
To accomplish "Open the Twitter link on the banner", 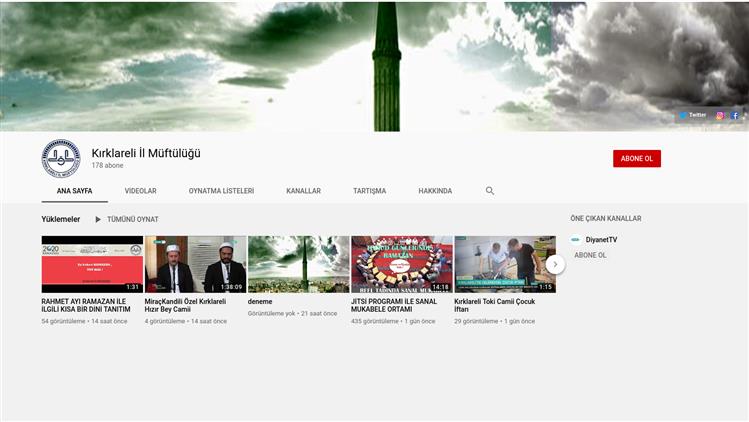I will pyautogui.click(x=693, y=115).
